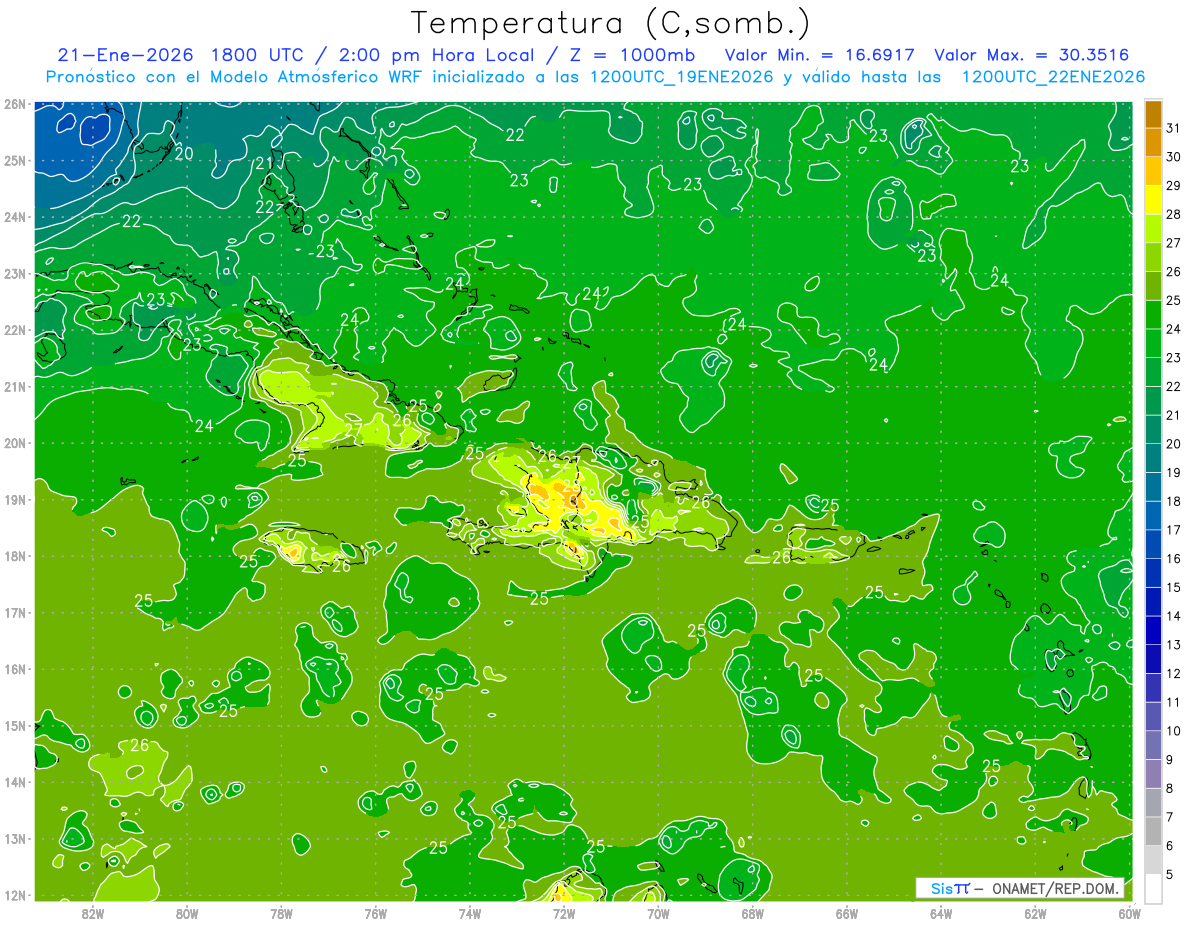Click the 13N latitude label

click(x=14, y=838)
